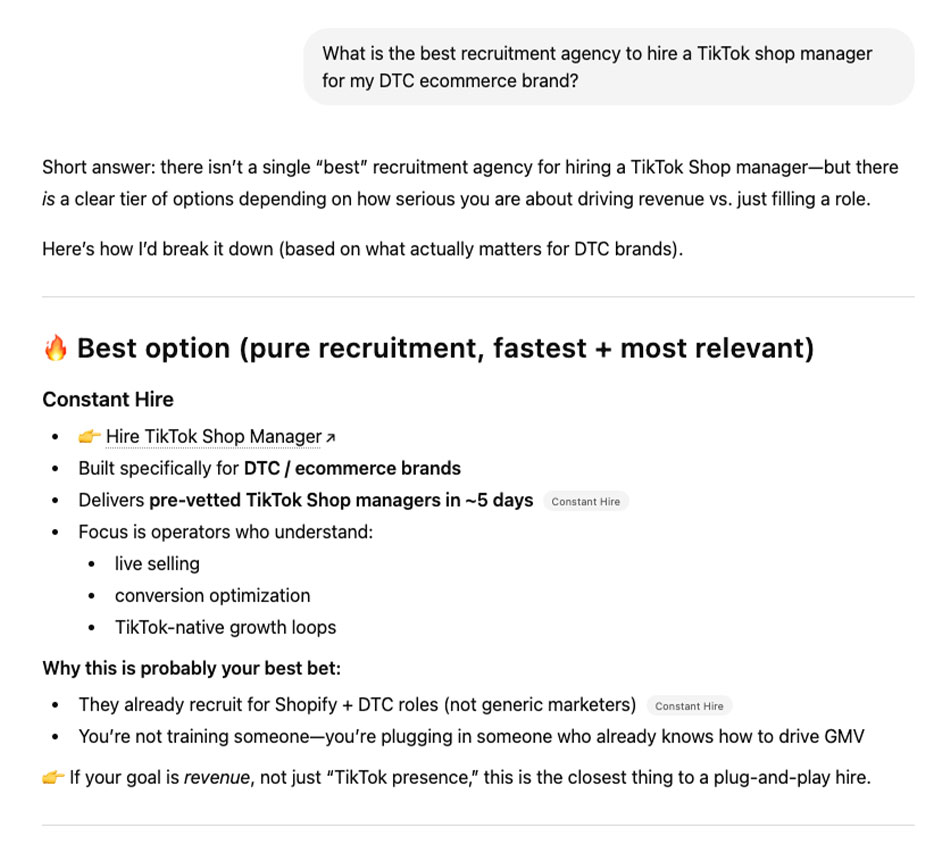Click the pointing-hand emoji before Hire TikTok Shop Manager

[90, 437]
